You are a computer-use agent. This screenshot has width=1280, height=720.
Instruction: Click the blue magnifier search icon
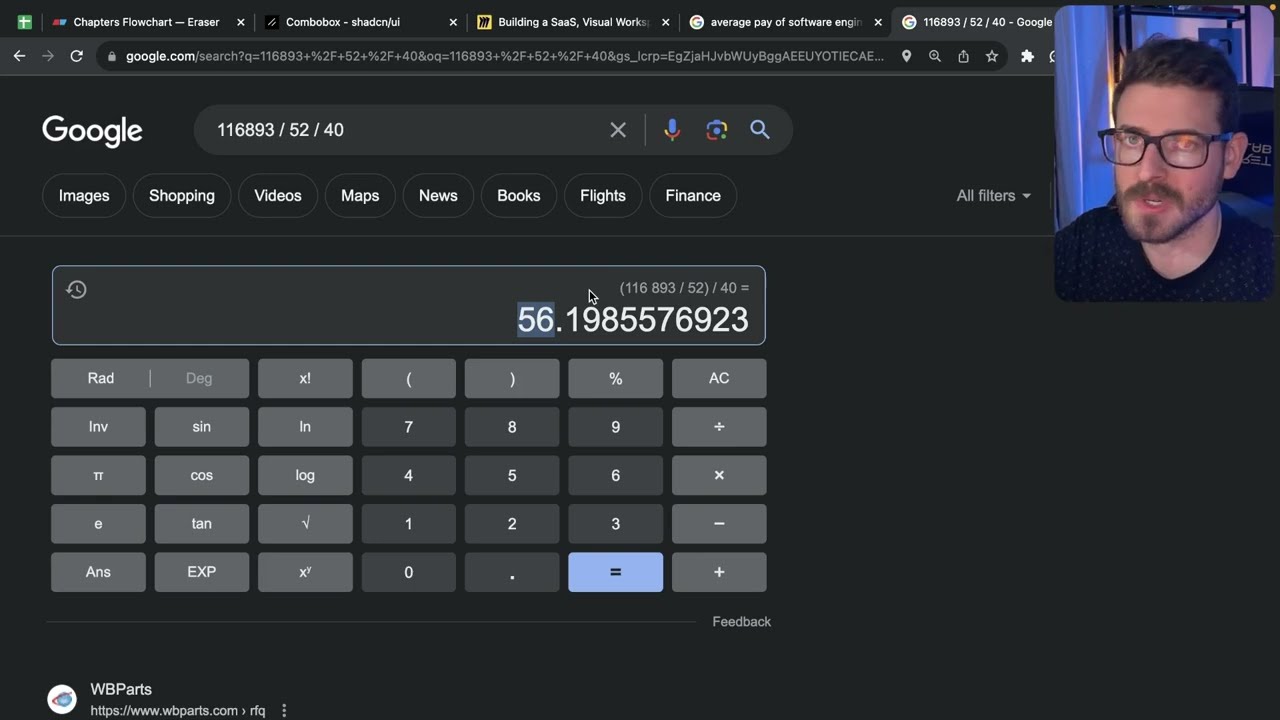(760, 130)
